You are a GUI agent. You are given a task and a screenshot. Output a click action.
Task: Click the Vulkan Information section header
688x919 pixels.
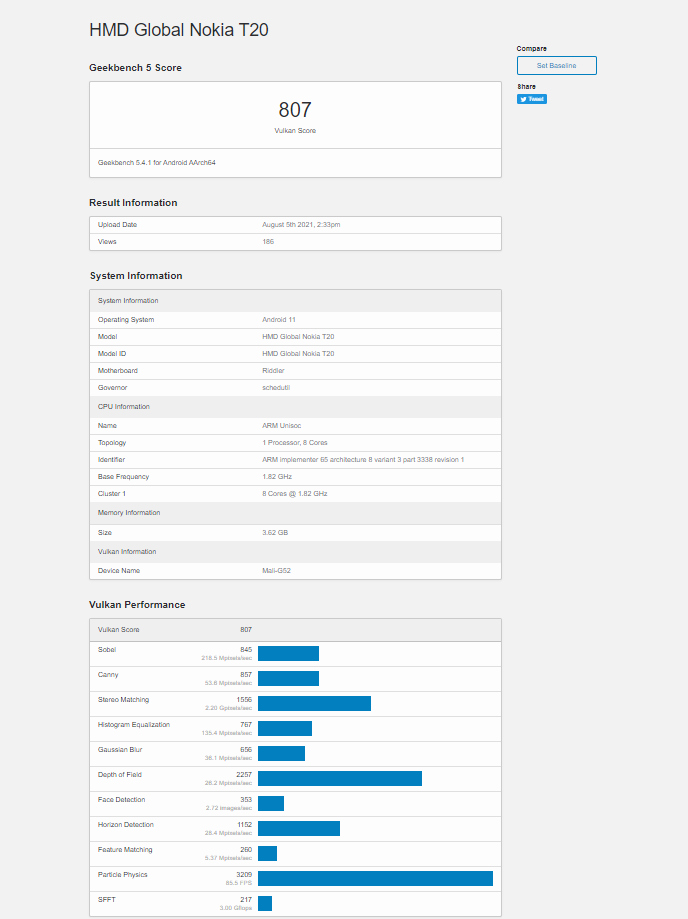126,552
